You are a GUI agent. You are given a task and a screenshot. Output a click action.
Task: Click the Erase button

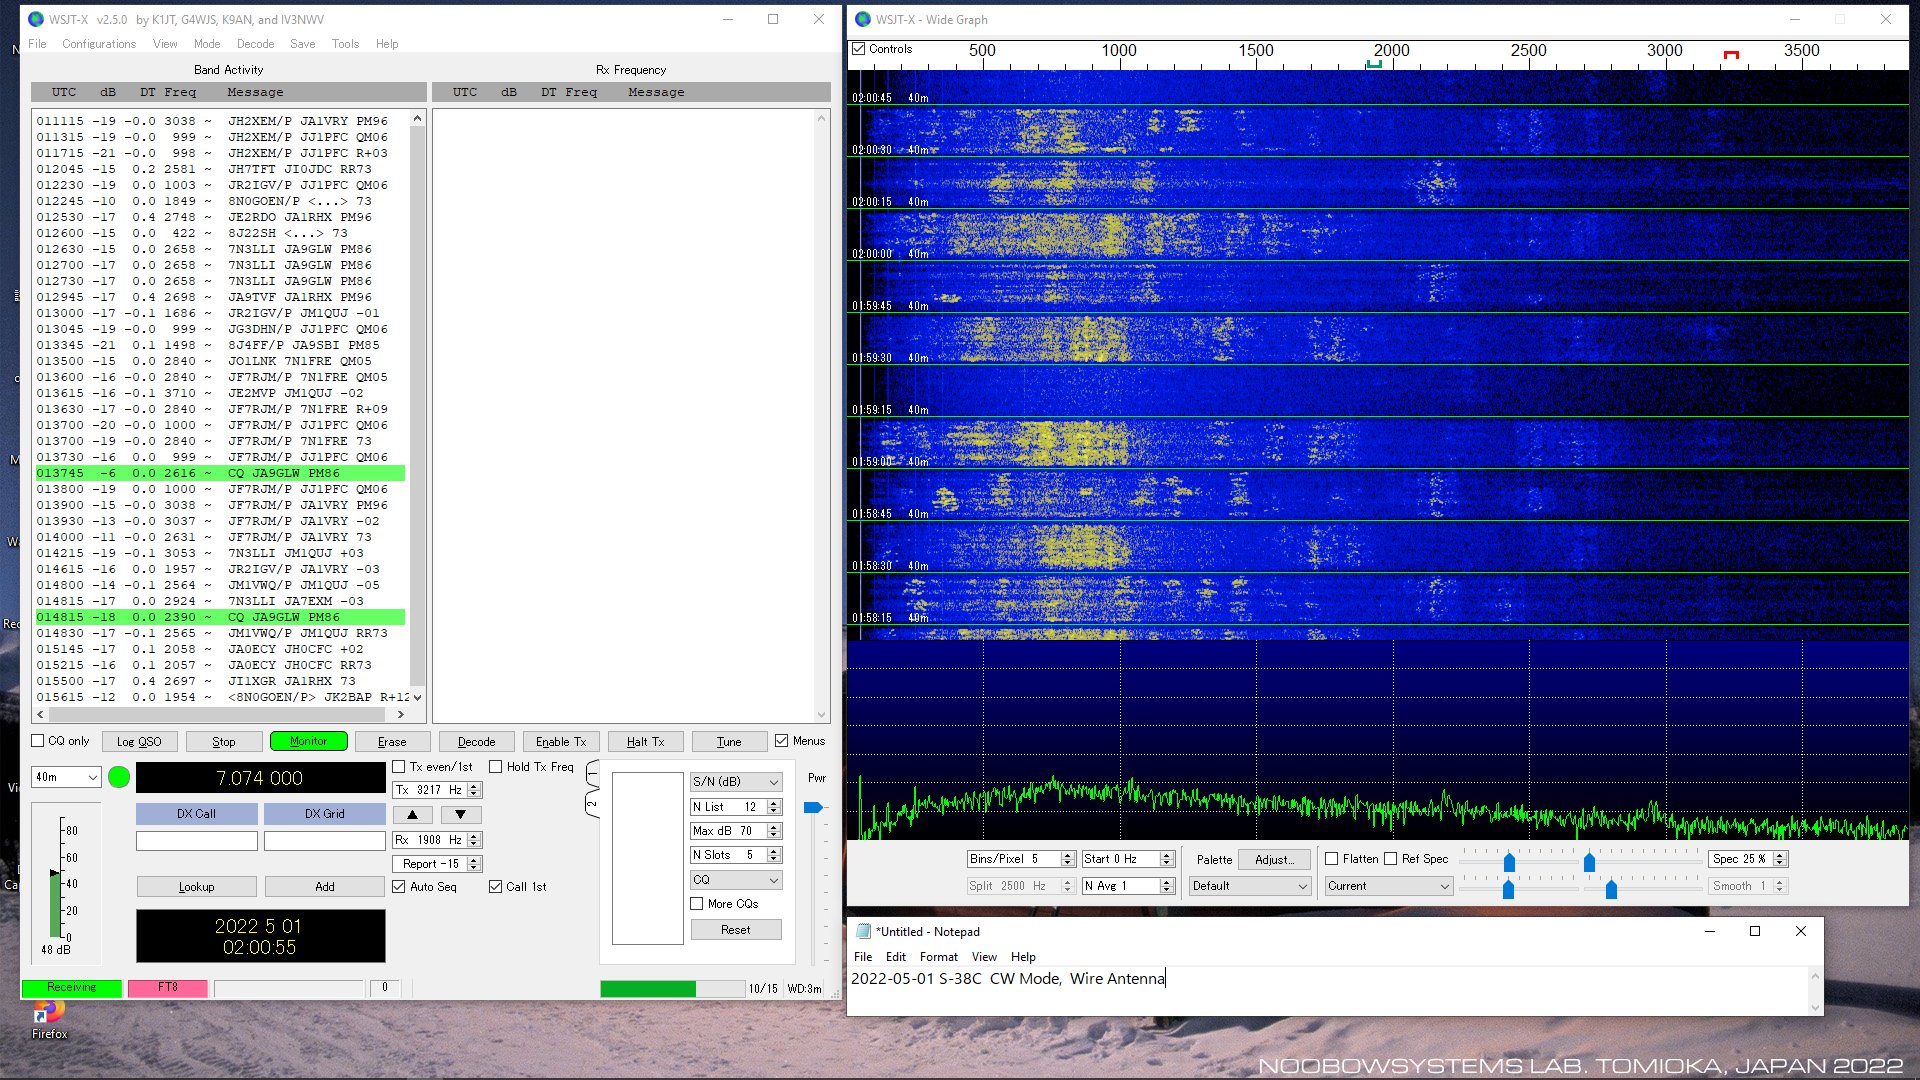point(392,741)
